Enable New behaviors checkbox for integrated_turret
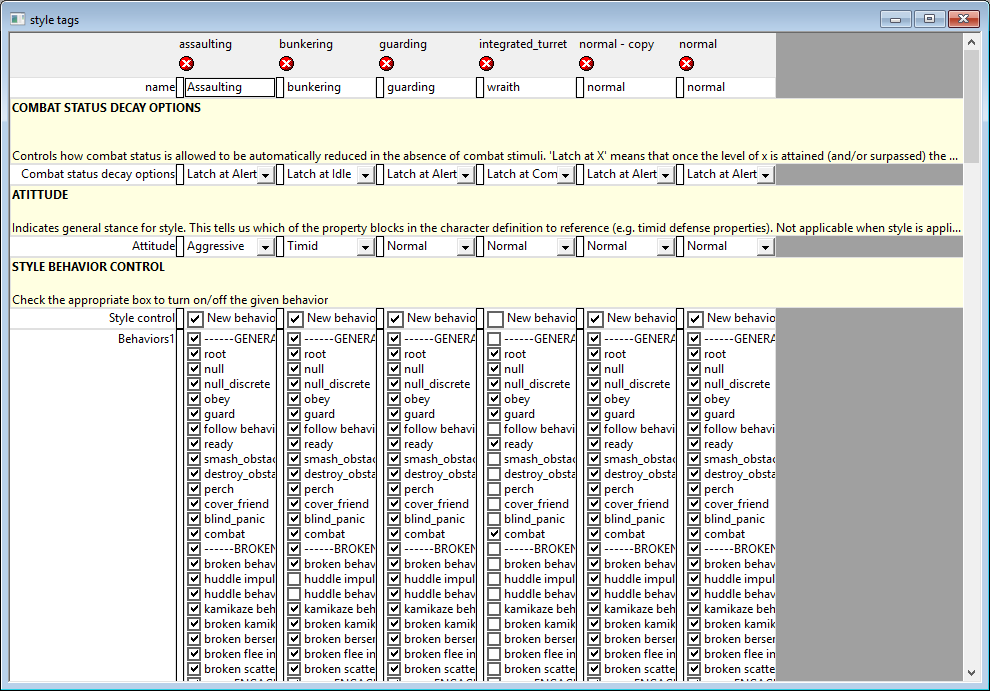 coord(495,319)
